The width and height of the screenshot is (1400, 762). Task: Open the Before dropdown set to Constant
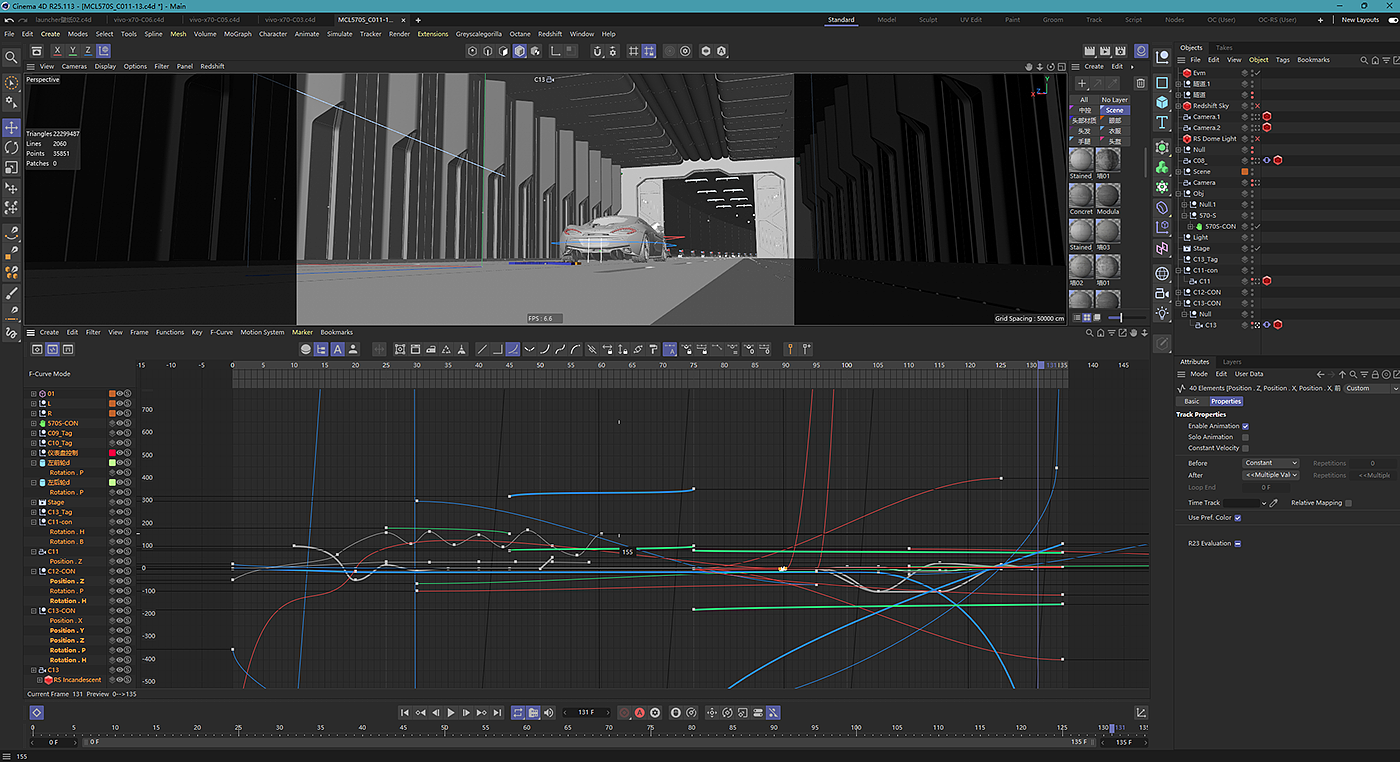click(x=1270, y=463)
